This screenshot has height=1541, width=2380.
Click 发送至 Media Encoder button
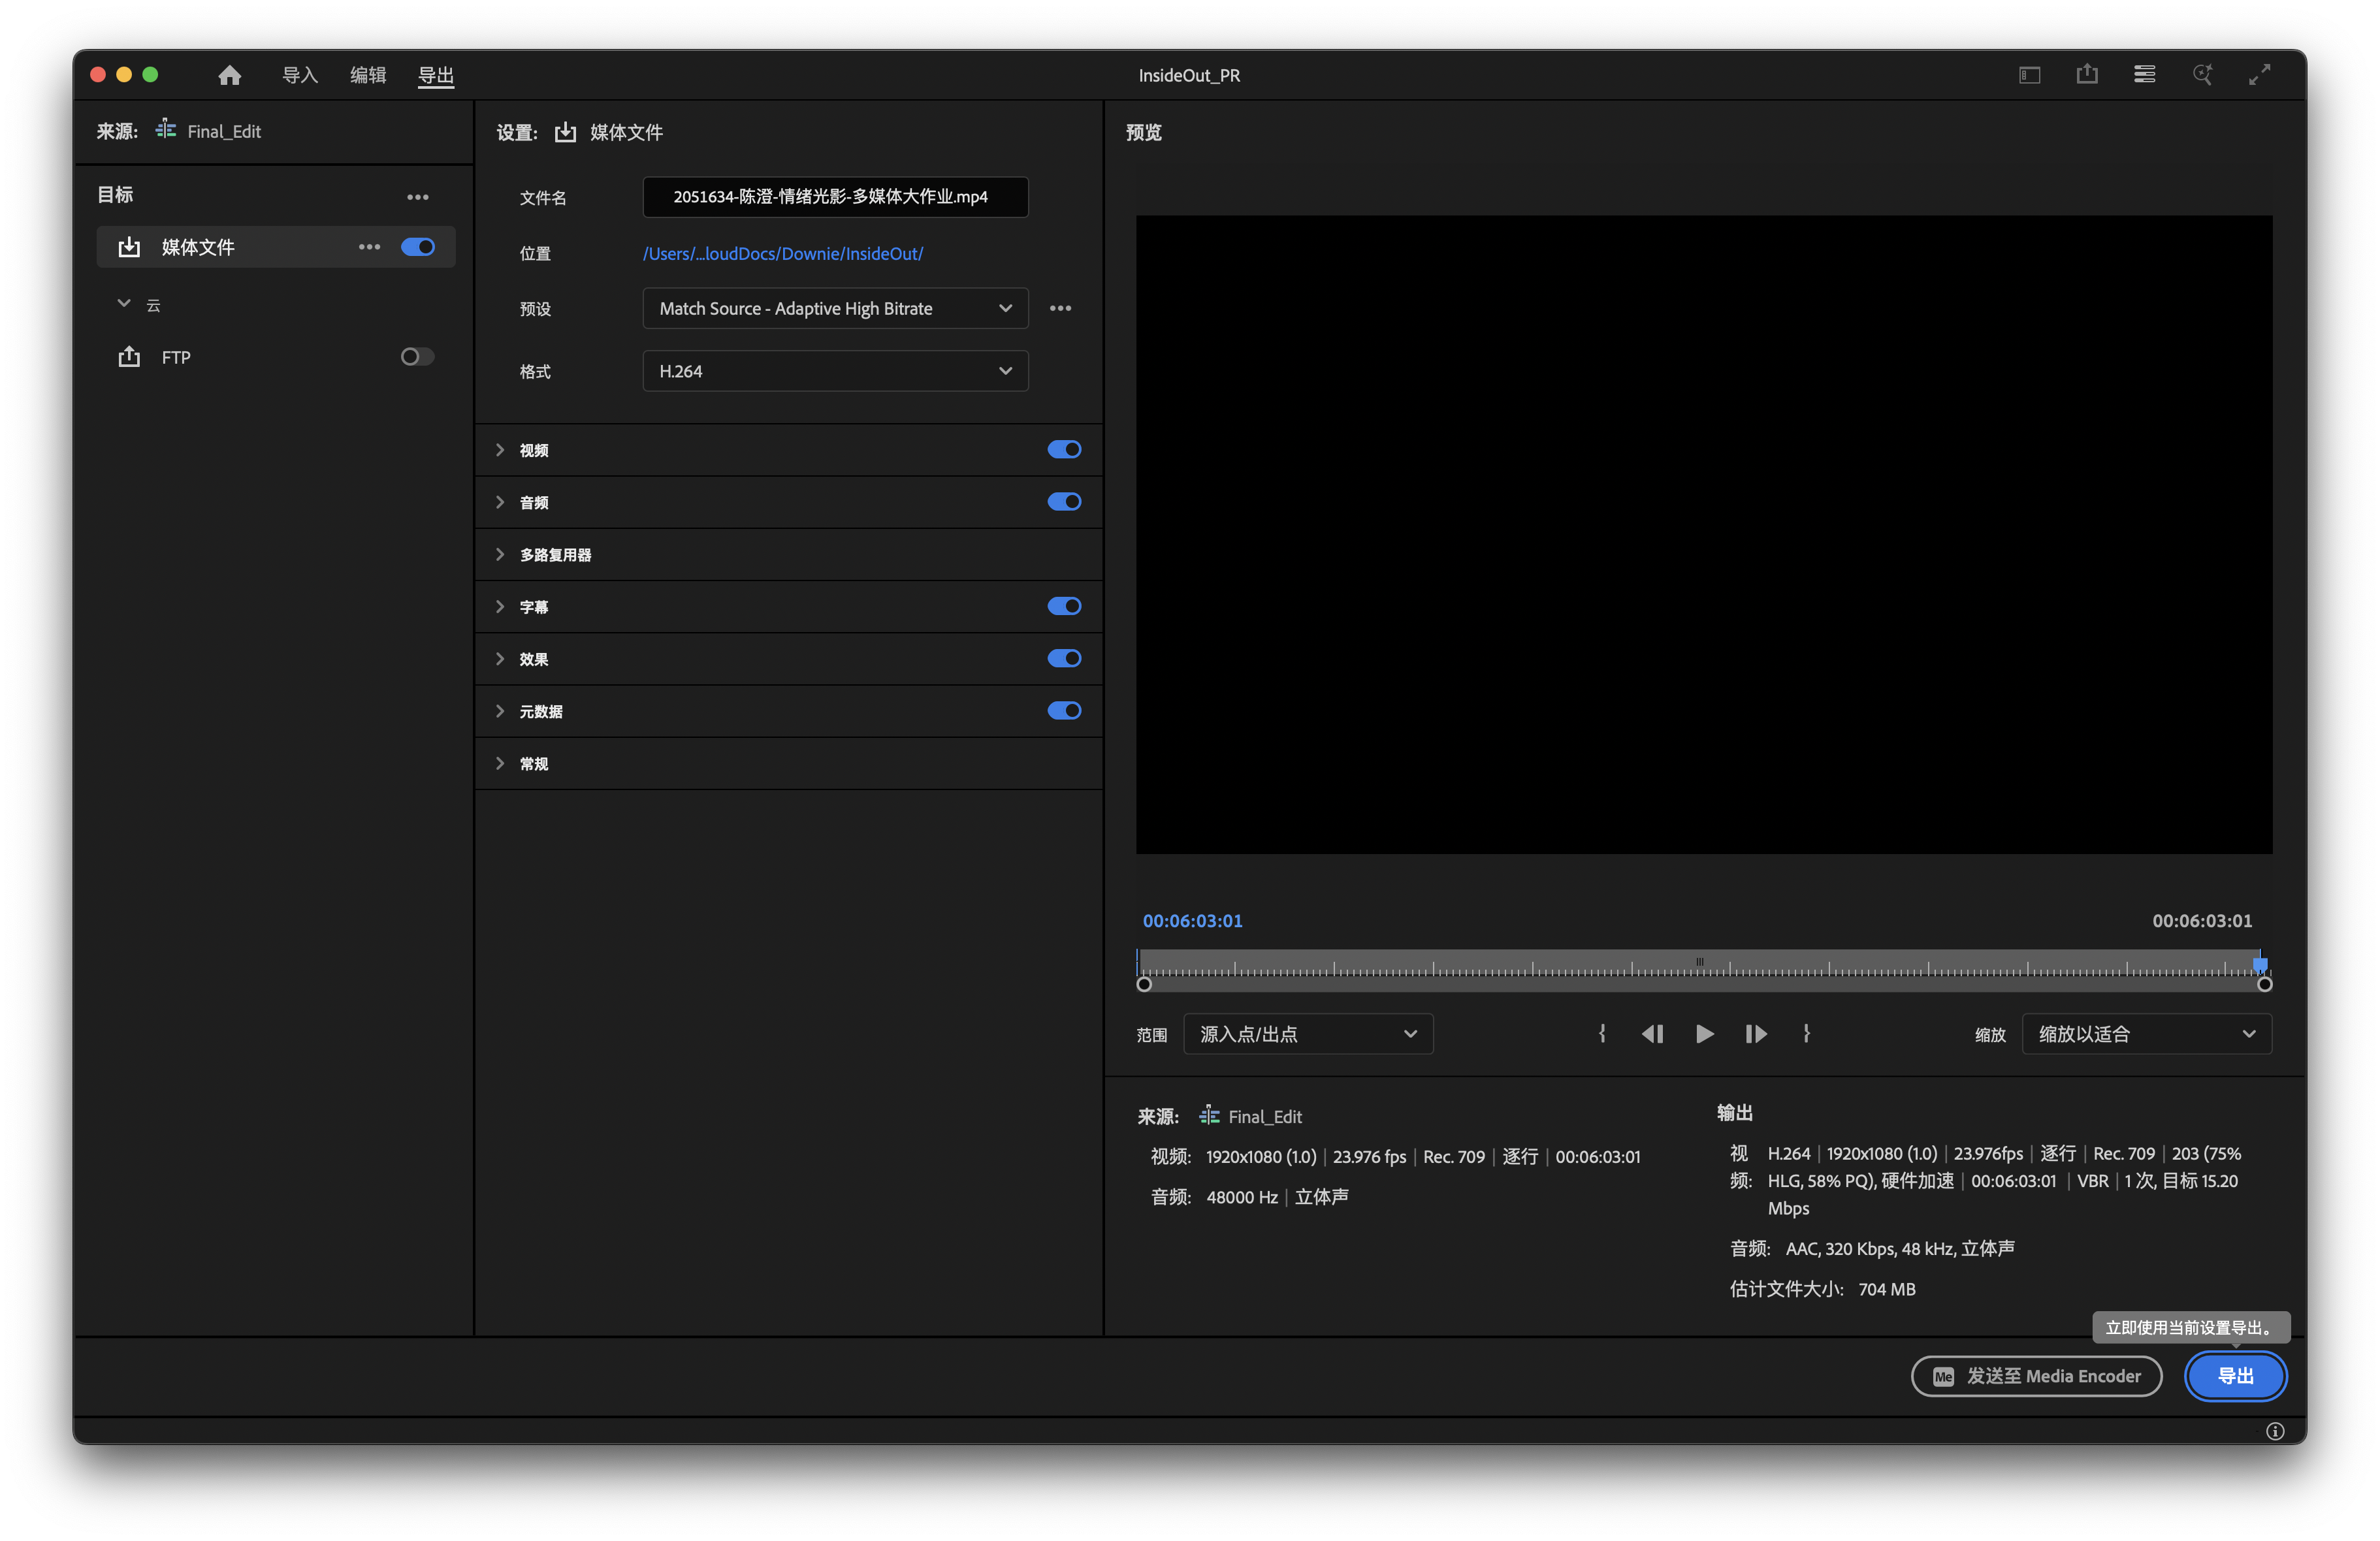point(2036,1377)
